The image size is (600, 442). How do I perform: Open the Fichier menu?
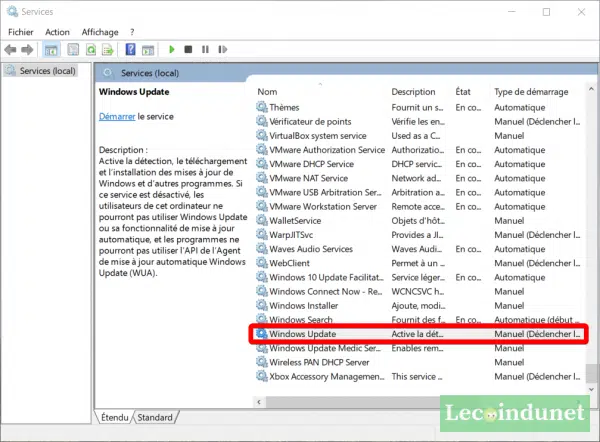pyautogui.click(x=21, y=32)
